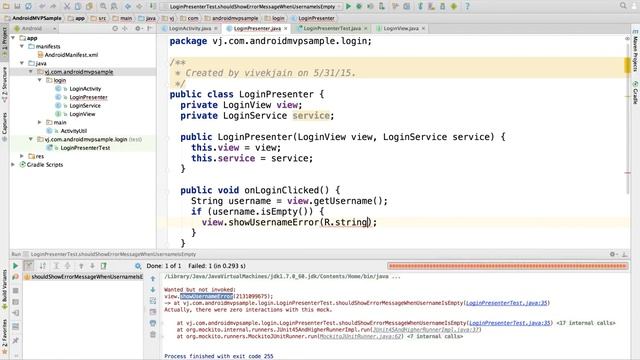Viewport: 640px width, 360px height.
Task: Switch to LoginView.java editor tab
Action: (401, 29)
